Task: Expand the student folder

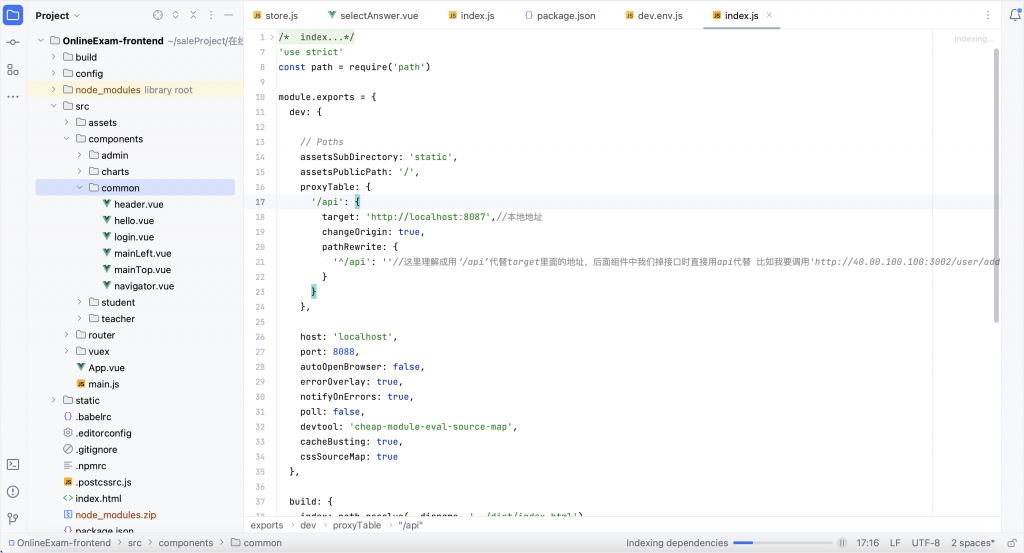Action: 80,302
